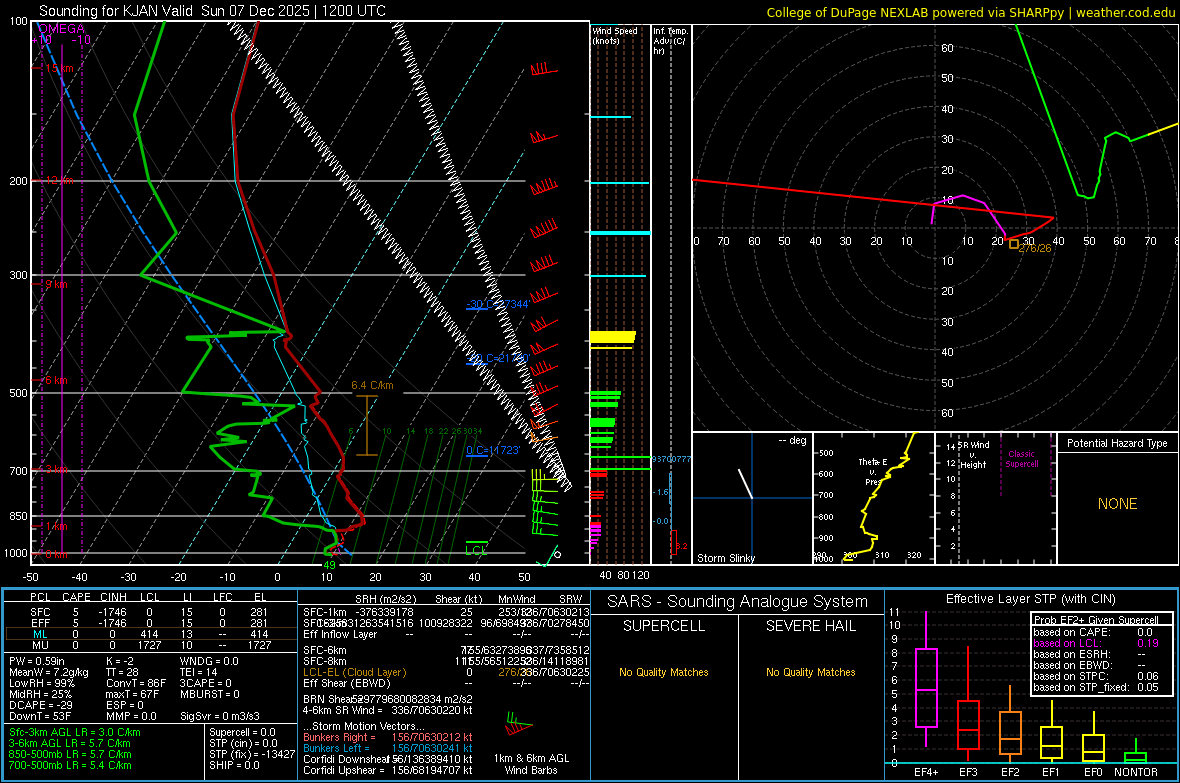Click the LCL-EL (Cloud Layer) row label

point(354,672)
